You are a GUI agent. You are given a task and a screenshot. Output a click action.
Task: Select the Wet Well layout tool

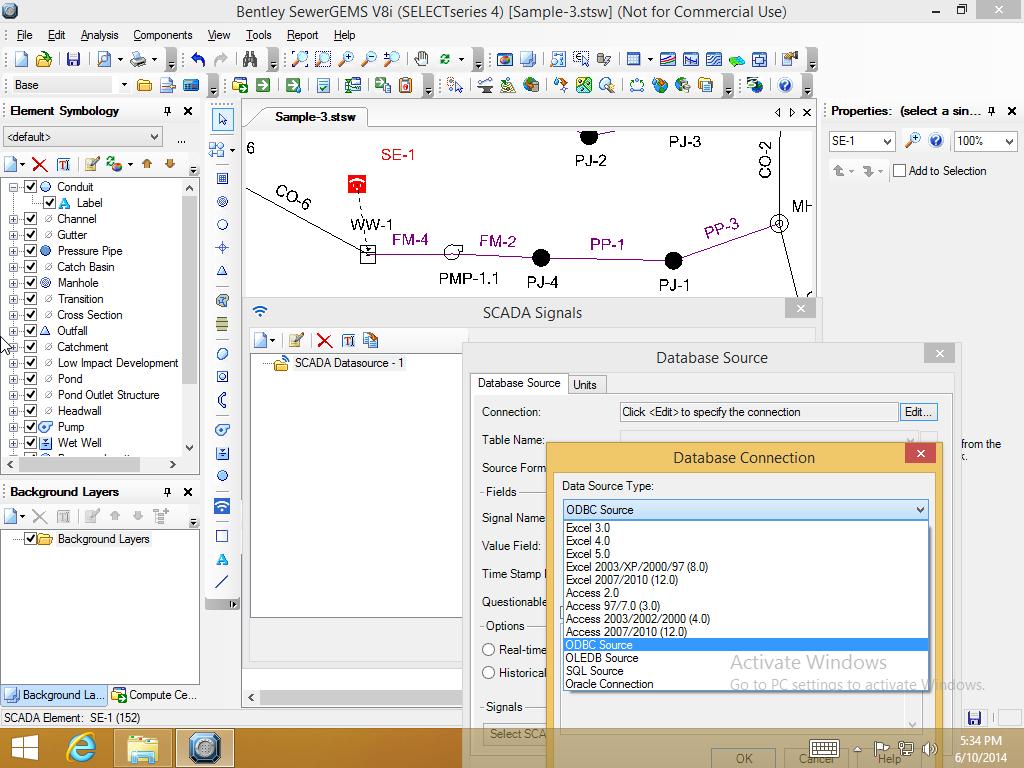[222, 453]
